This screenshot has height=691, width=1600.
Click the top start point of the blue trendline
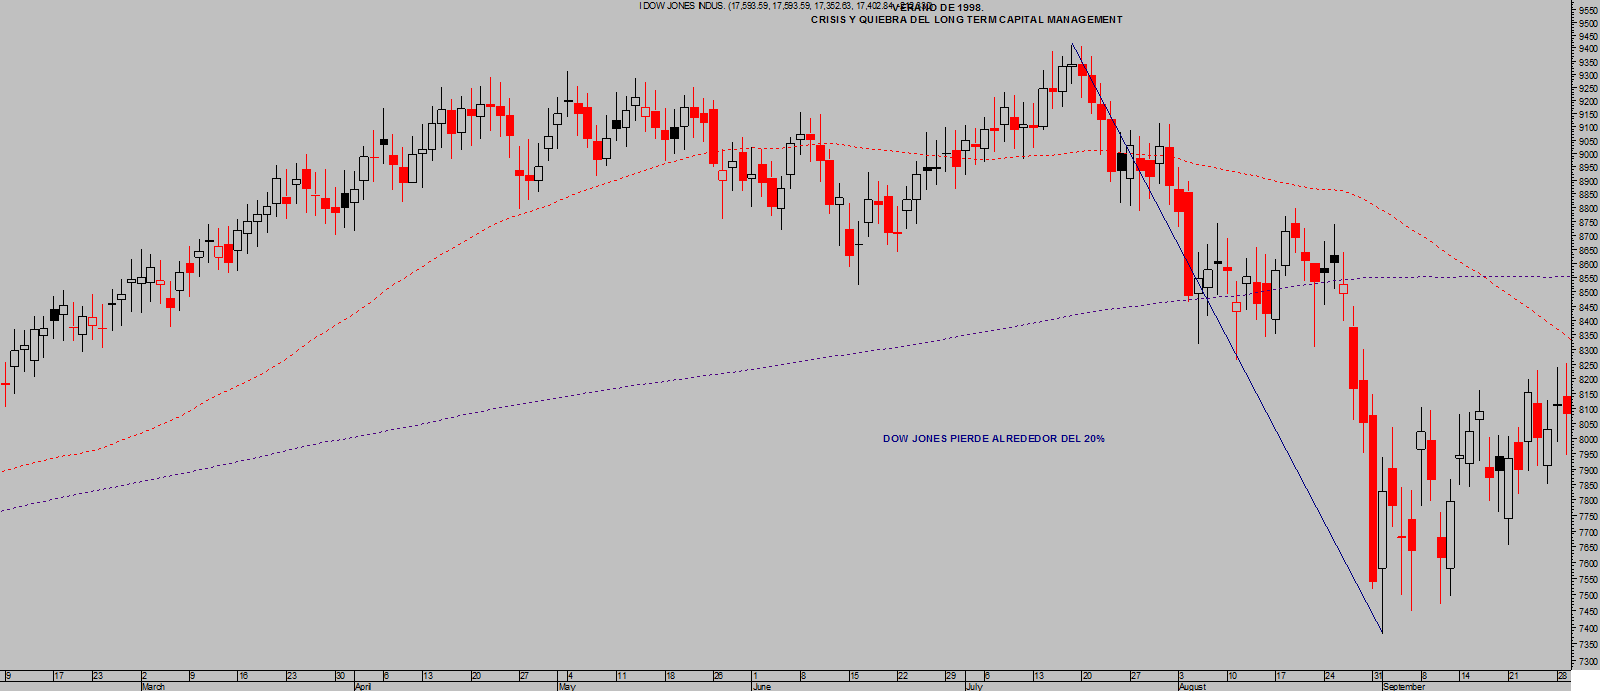pyautogui.click(x=1072, y=44)
